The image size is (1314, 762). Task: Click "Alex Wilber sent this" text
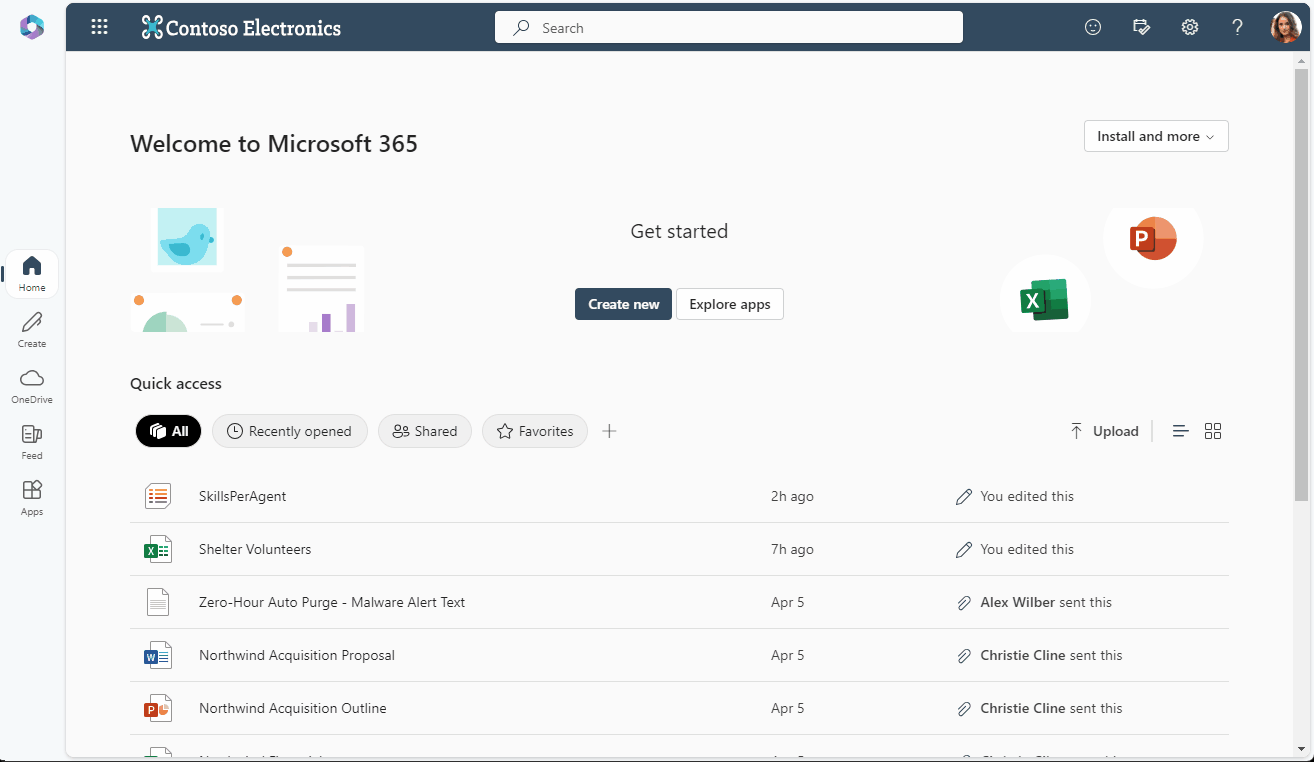tap(1046, 602)
